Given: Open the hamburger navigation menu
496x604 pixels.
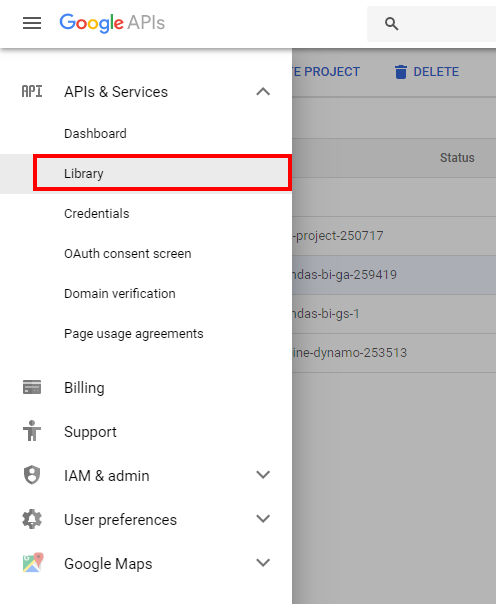Looking at the screenshot, I should click(x=32, y=23).
